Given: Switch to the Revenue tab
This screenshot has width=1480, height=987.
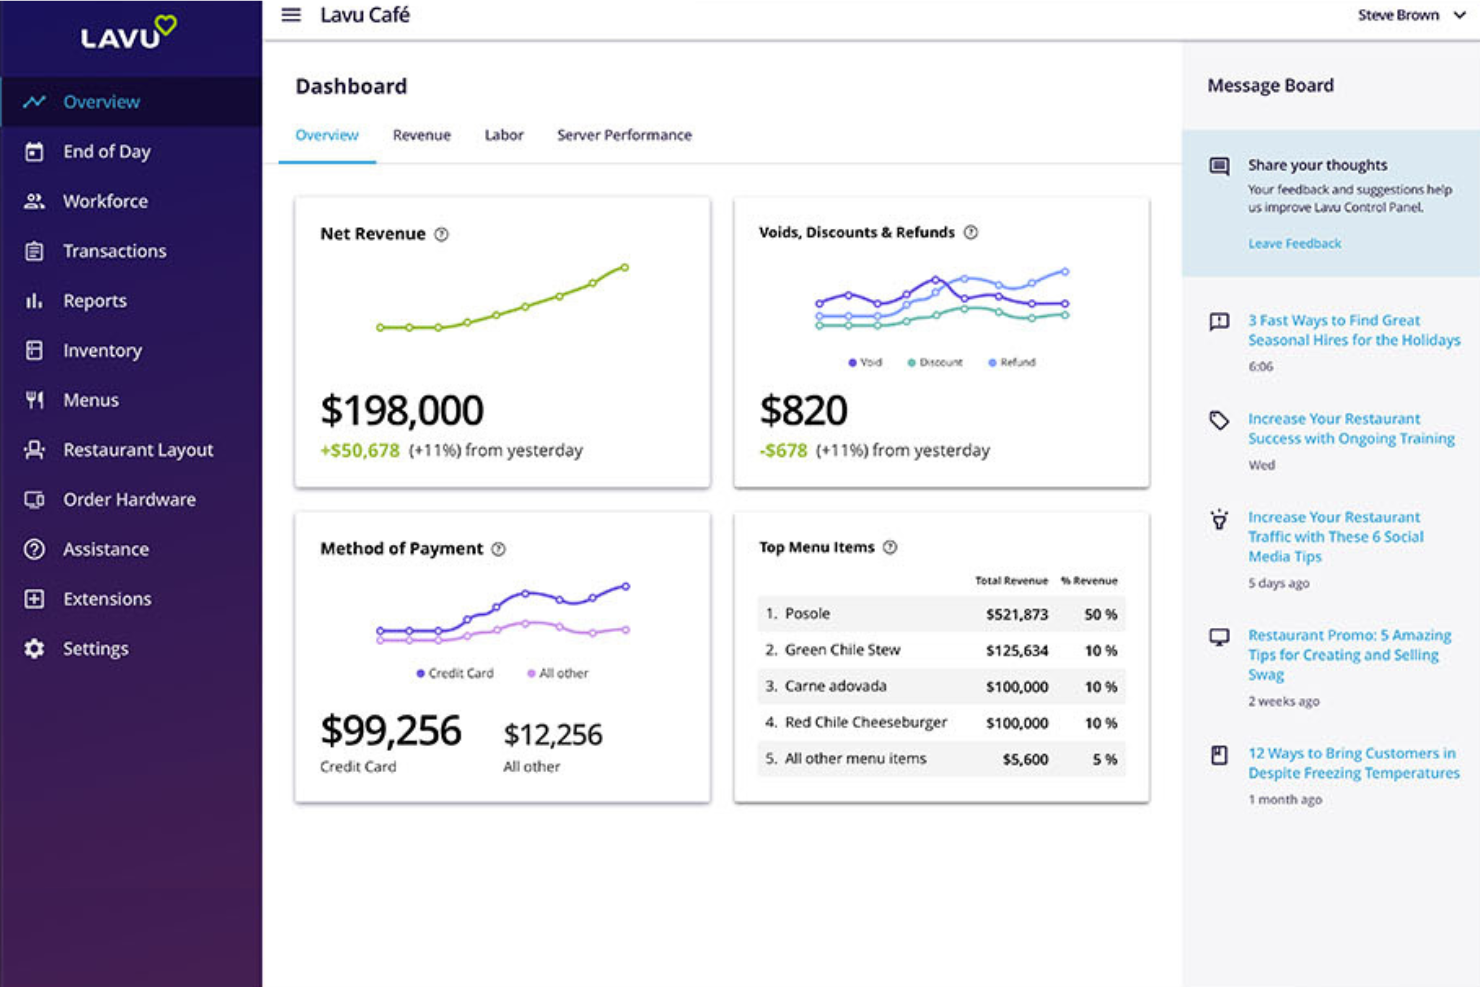Looking at the screenshot, I should 421,134.
